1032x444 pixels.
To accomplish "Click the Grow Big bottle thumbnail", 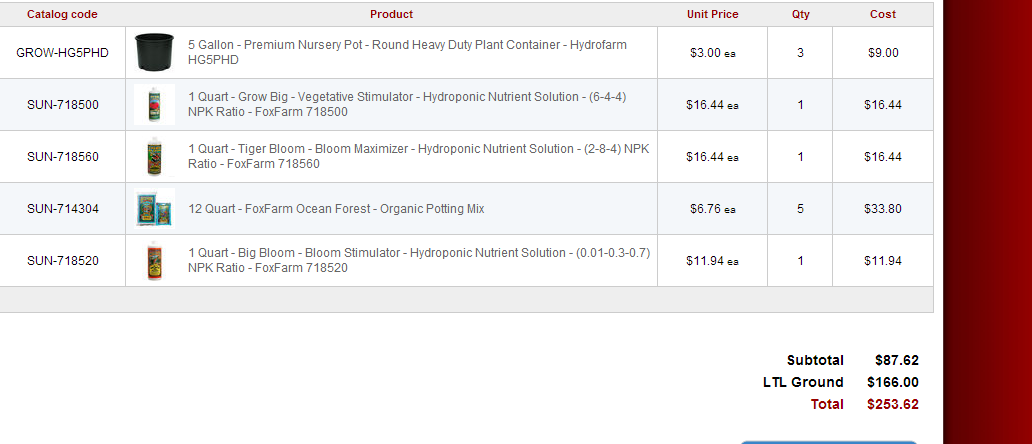I will tap(154, 105).
